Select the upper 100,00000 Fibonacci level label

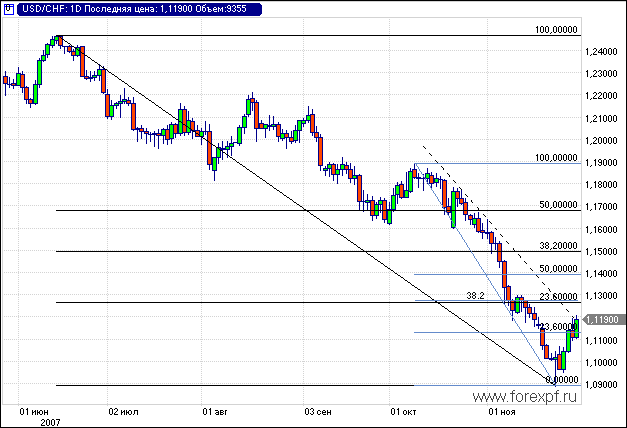558,30
